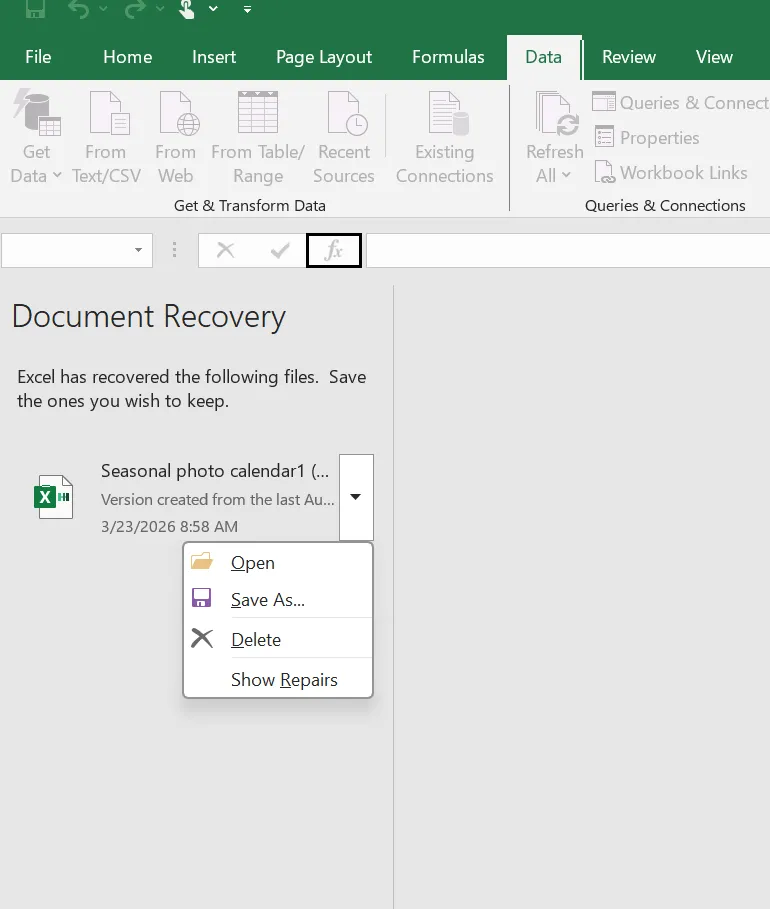Click the Refresh All icon
Image resolution: width=770 pixels, height=909 pixels.
[556, 112]
